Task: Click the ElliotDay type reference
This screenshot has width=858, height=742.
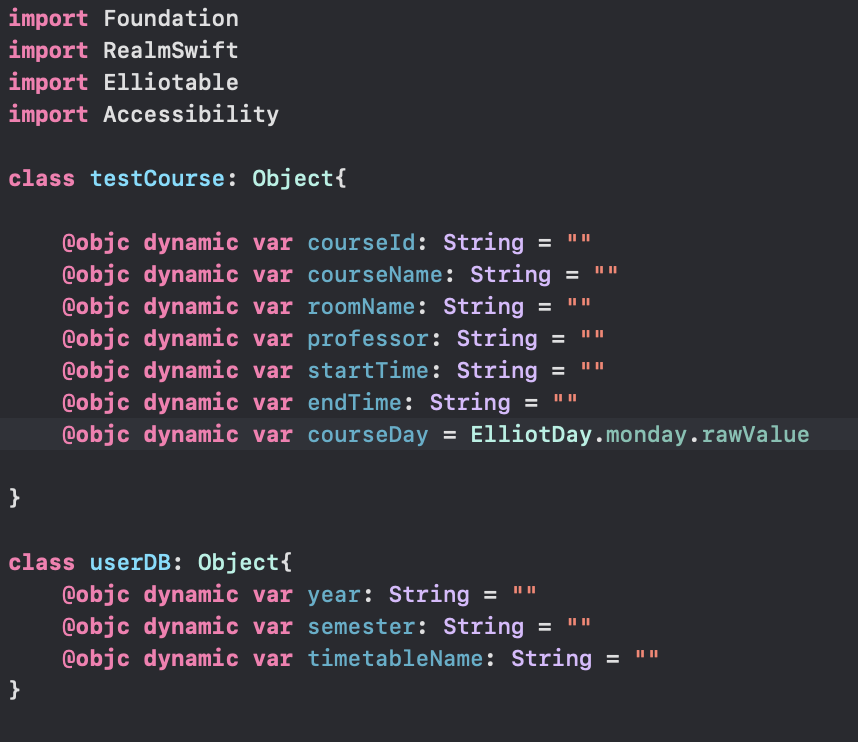Action: [x=531, y=434]
